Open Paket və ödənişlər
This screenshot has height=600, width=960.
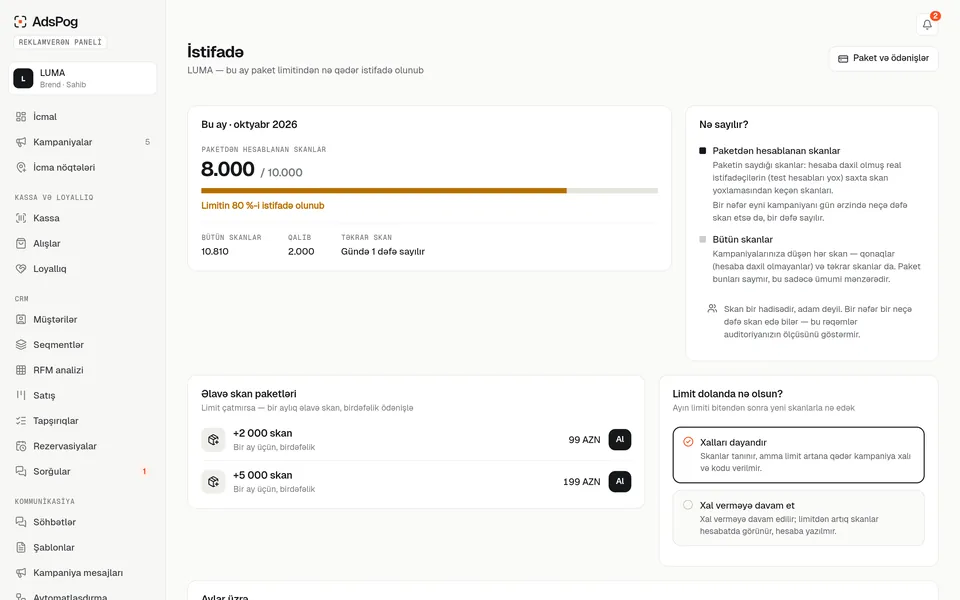point(883,59)
